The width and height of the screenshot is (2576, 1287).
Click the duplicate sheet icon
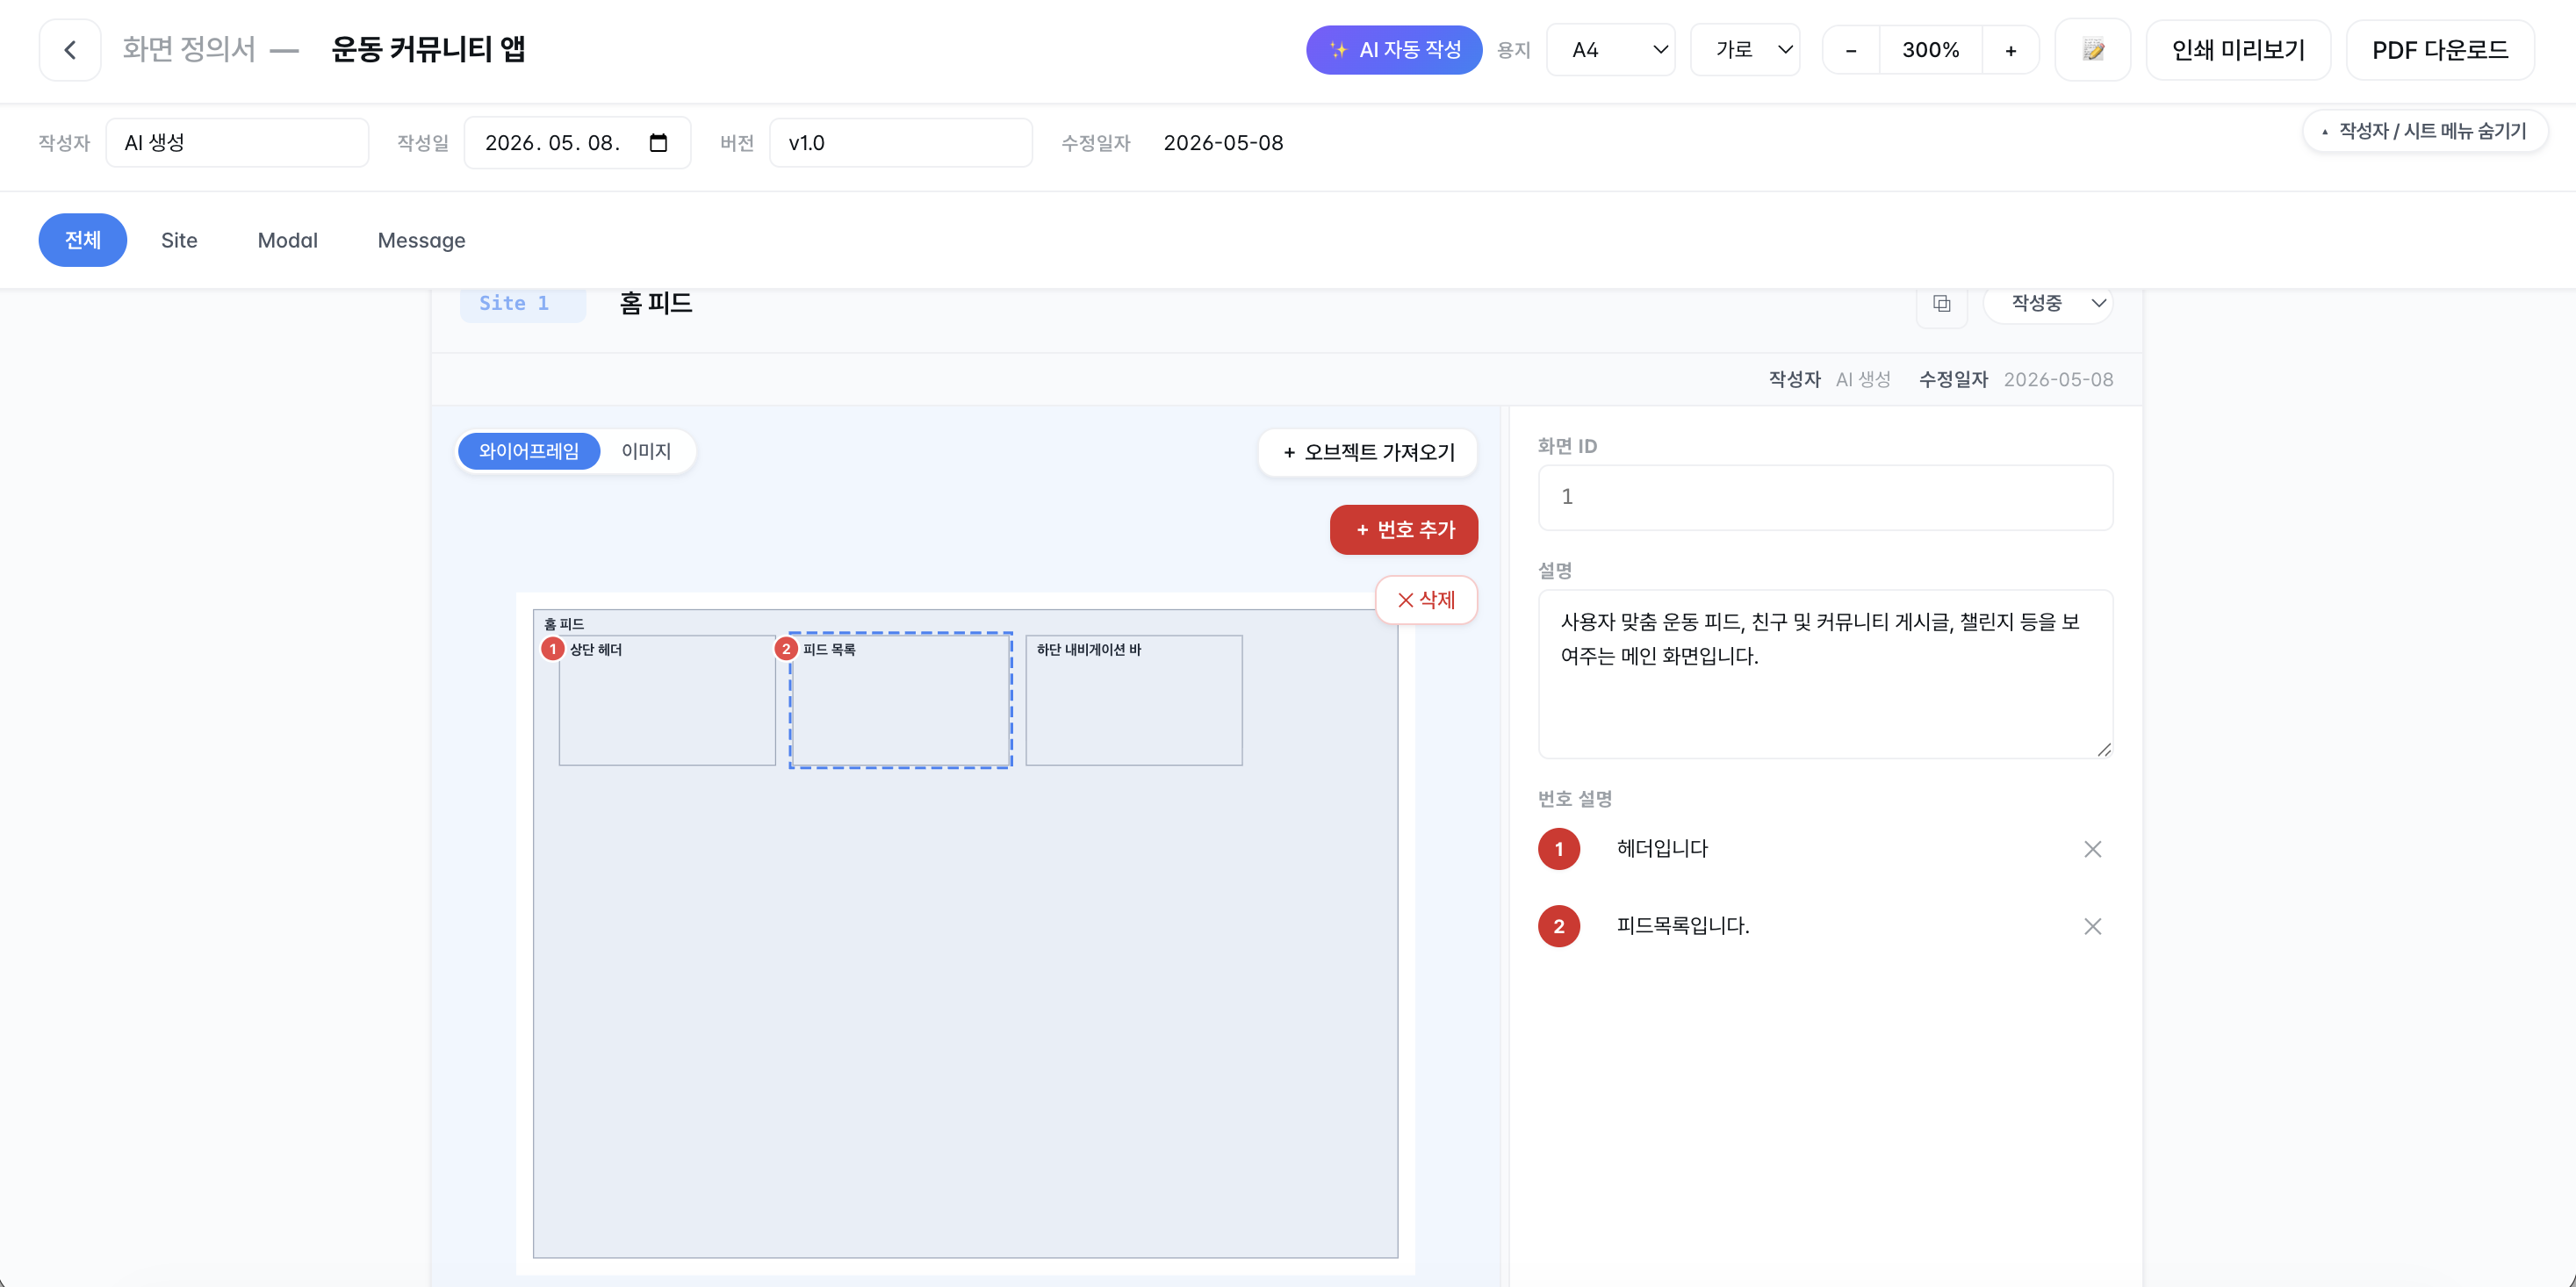click(1941, 303)
